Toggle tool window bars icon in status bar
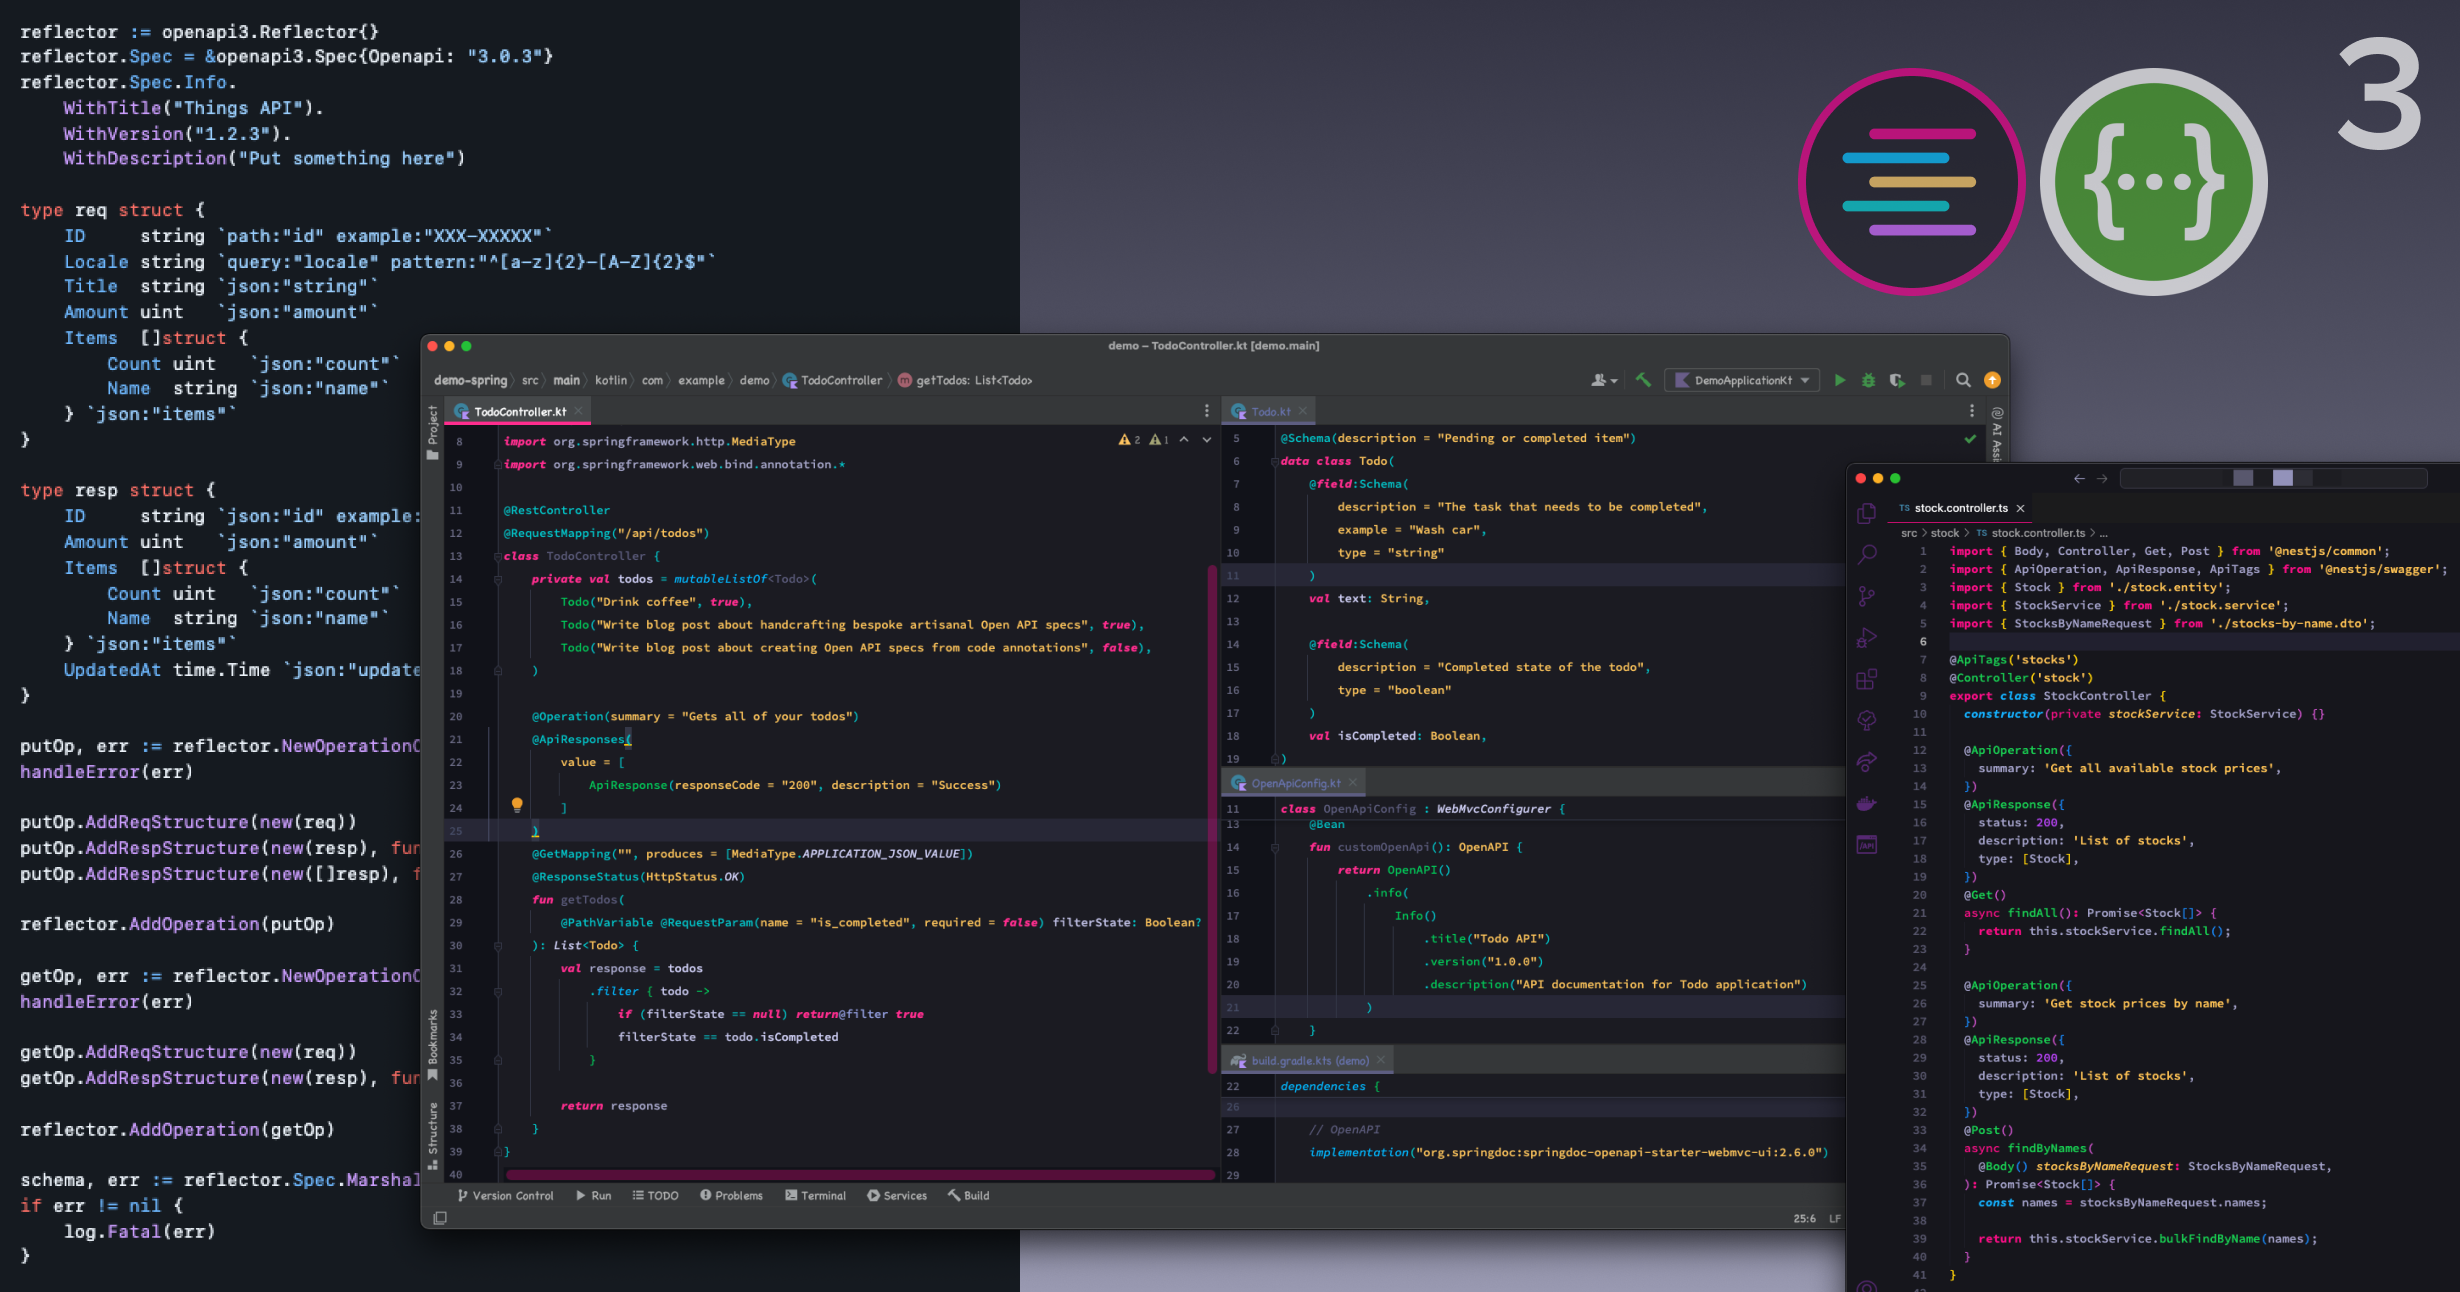Image resolution: width=2460 pixels, height=1292 pixels. tap(440, 1218)
